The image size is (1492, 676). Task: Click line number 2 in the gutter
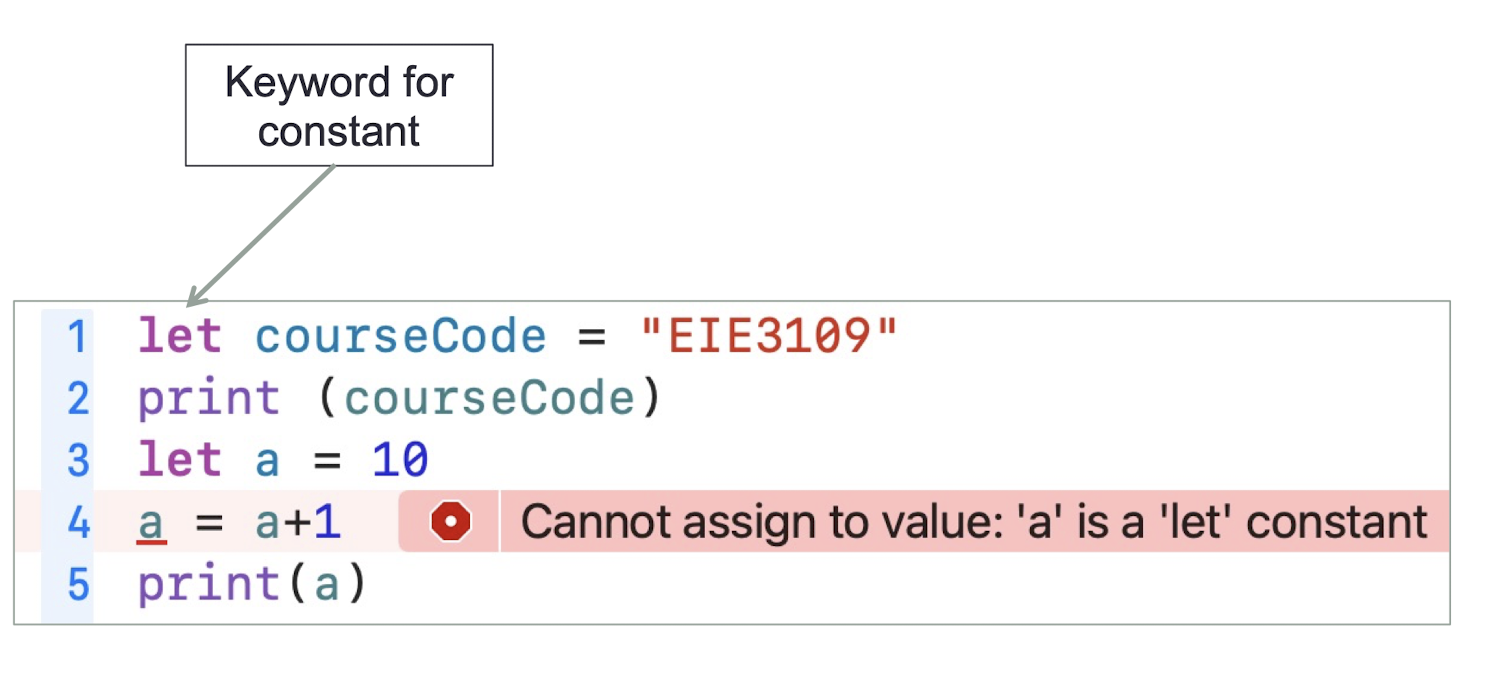78,399
